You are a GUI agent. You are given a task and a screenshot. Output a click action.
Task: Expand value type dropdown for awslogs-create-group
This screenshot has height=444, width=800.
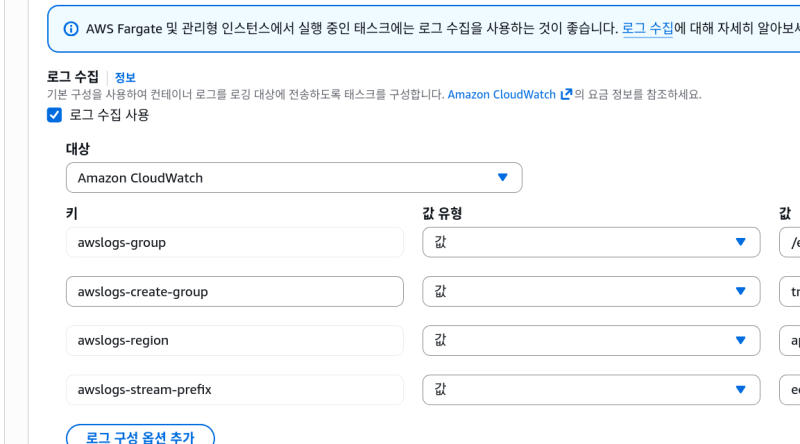pyautogui.click(x=591, y=291)
